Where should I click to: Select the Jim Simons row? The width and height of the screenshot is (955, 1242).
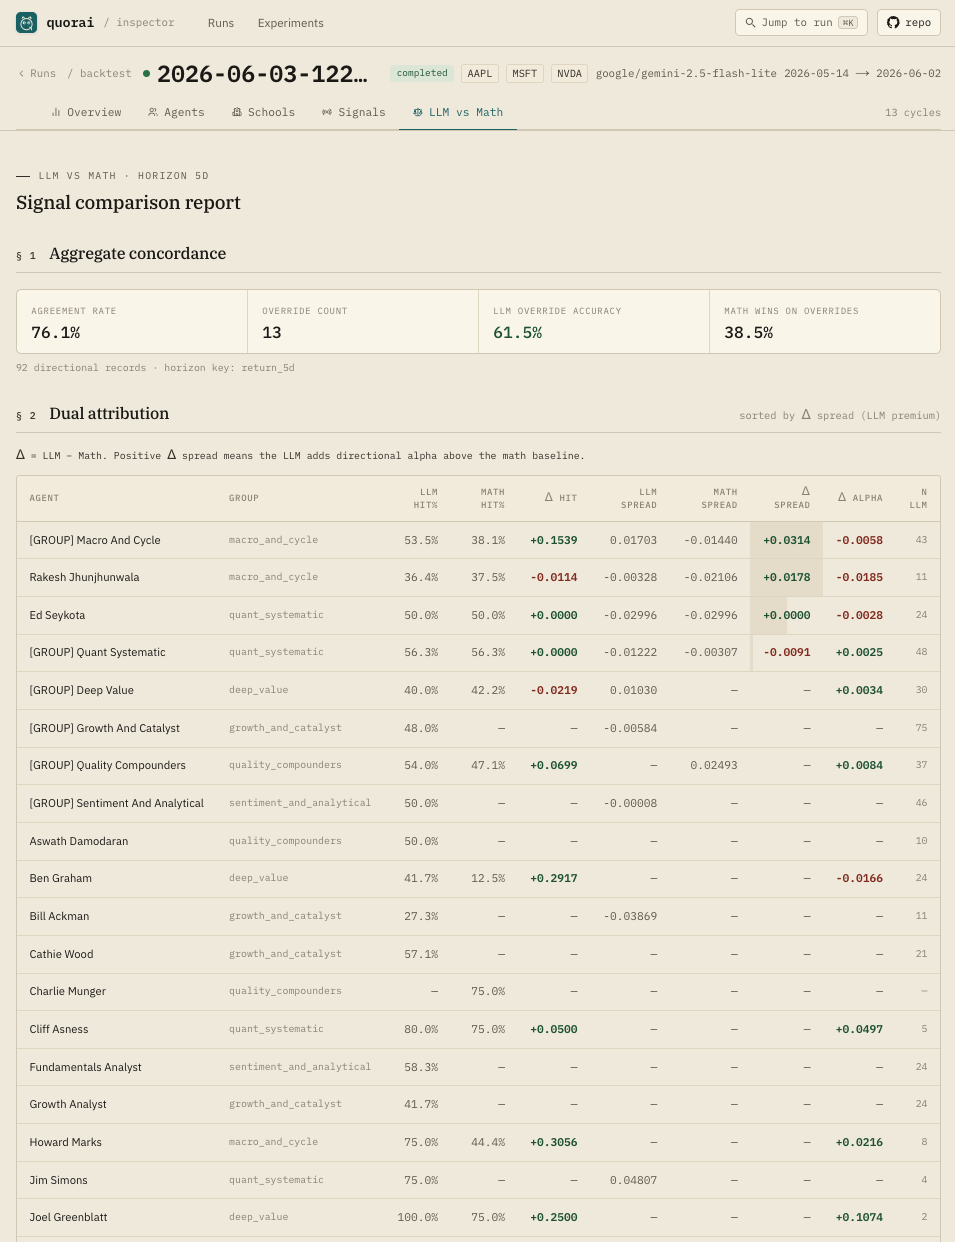tap(478, 1180)
